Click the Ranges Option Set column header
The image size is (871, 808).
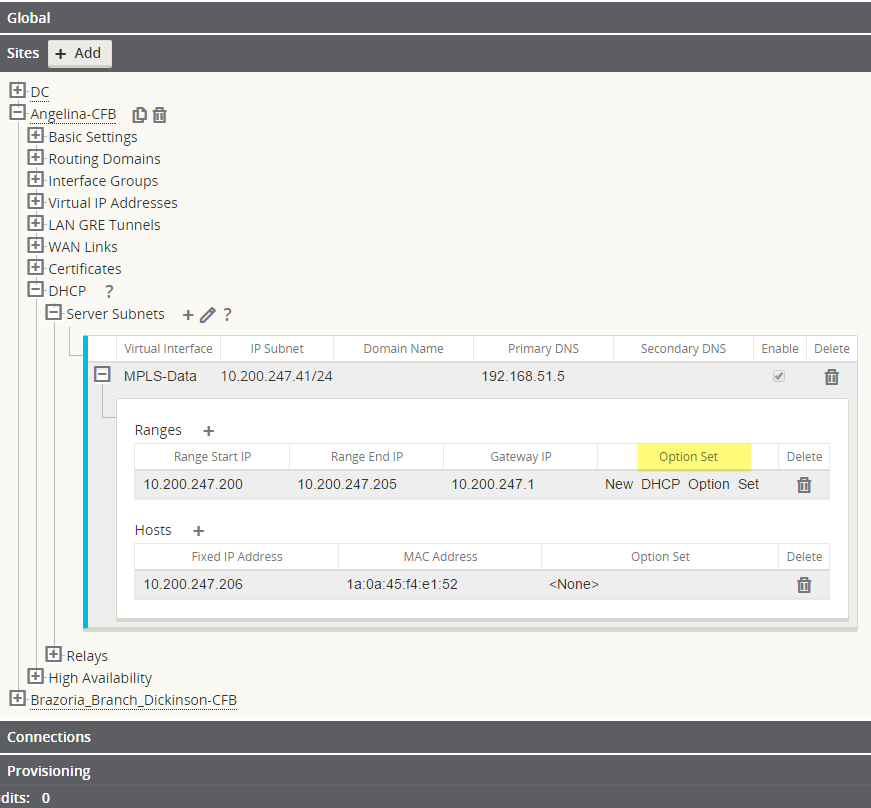click(688, 457)
